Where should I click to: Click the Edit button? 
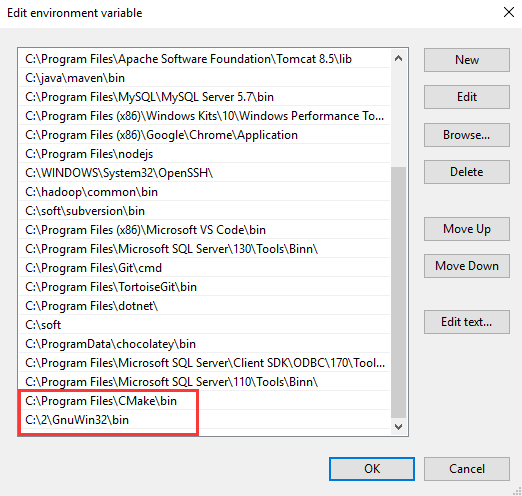(467, 97)
